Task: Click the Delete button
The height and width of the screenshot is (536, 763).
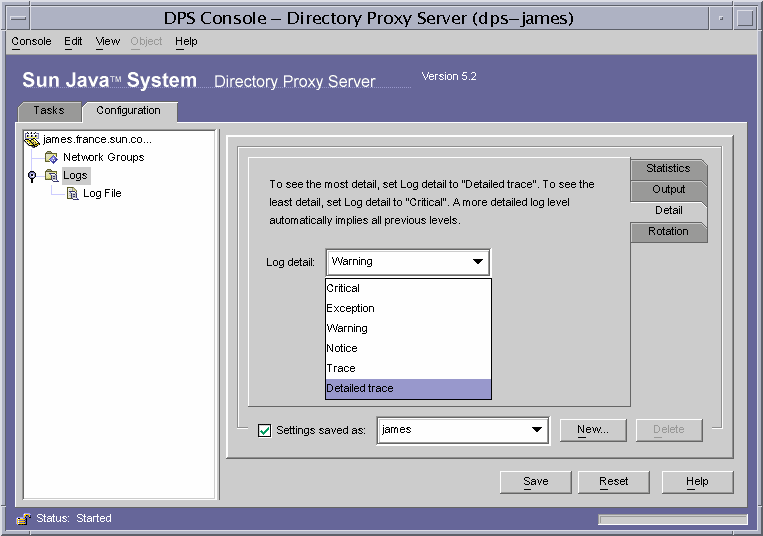Action: click(669, 429)
